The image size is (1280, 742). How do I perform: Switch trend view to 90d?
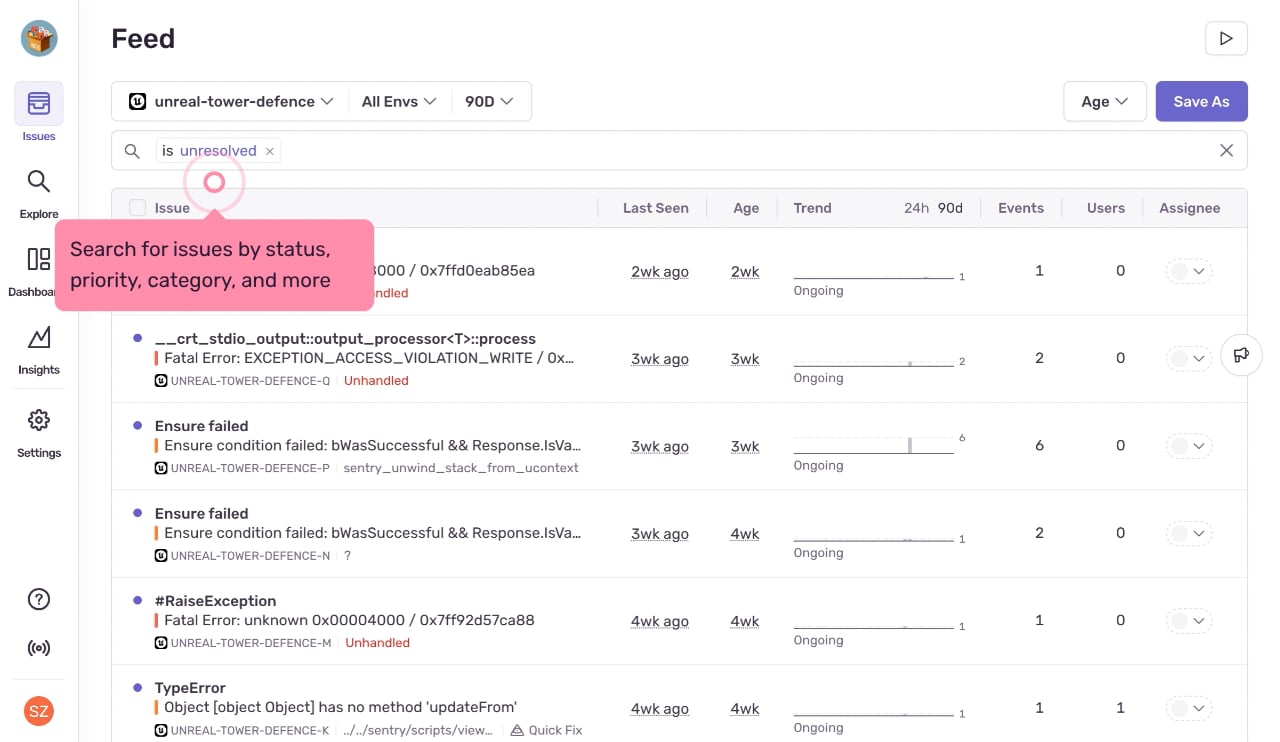[950, 208]
